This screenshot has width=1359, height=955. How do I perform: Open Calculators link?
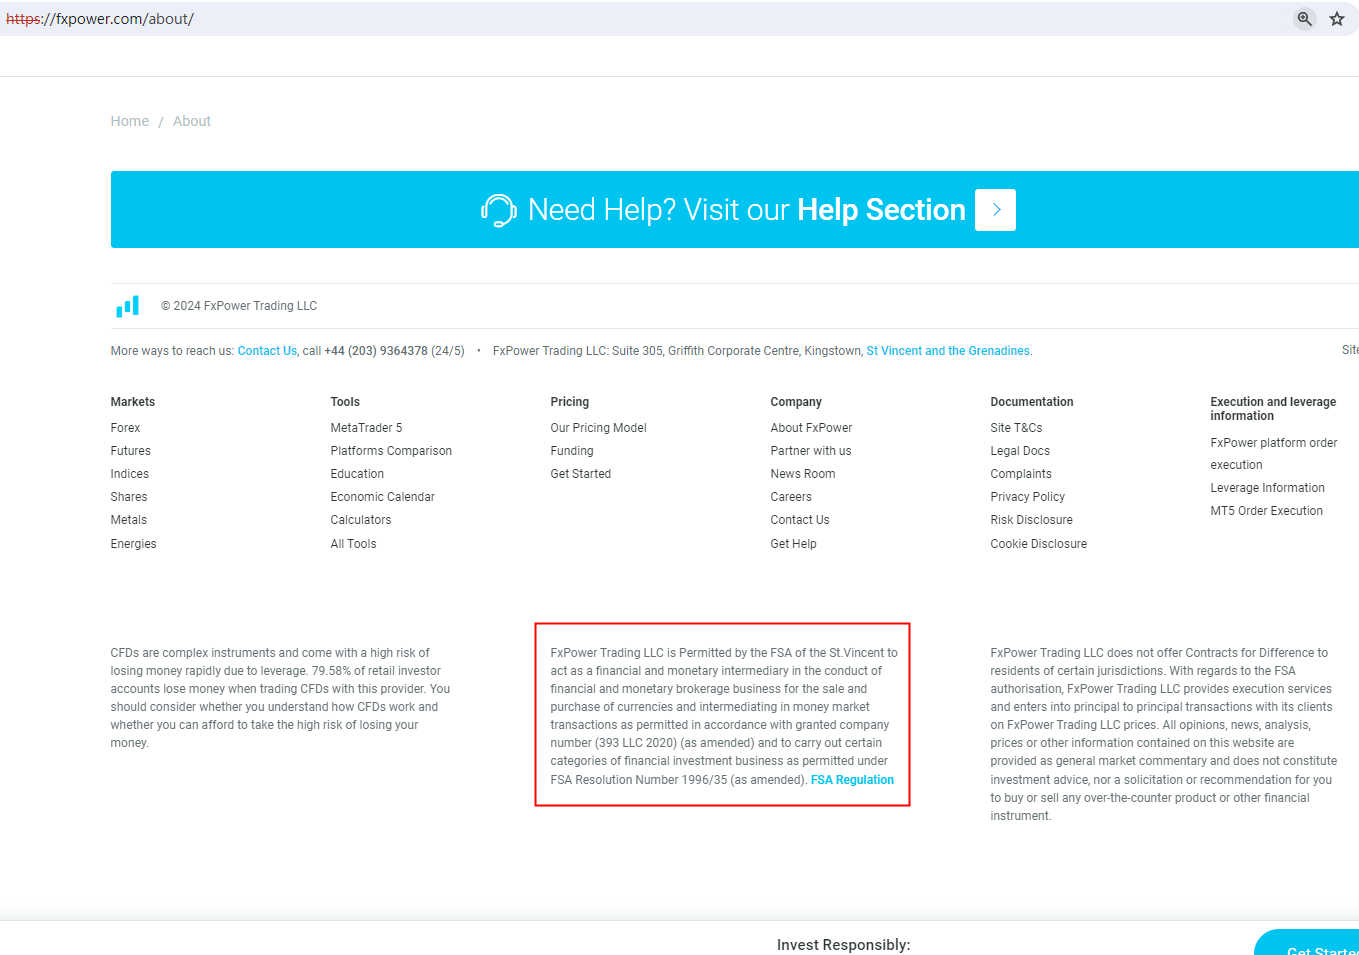point(361,520)
